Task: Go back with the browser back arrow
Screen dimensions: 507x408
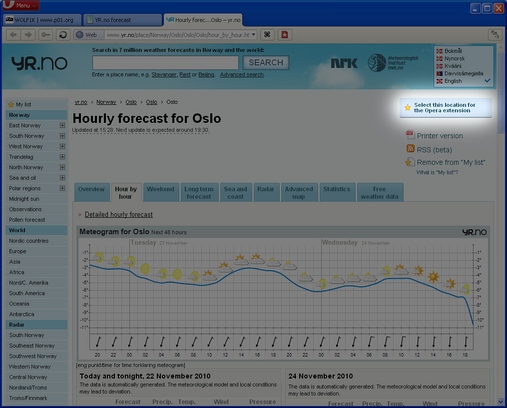Action: tap(13, 35)
